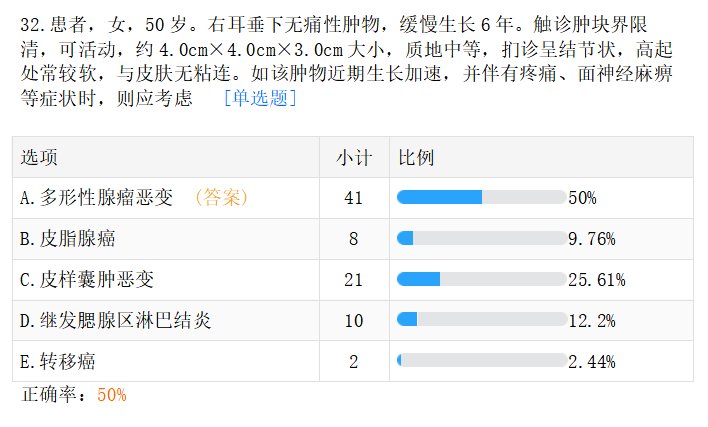Click the 25.61% progress bar
The image size is (708, 427).
tap(481, 280)
